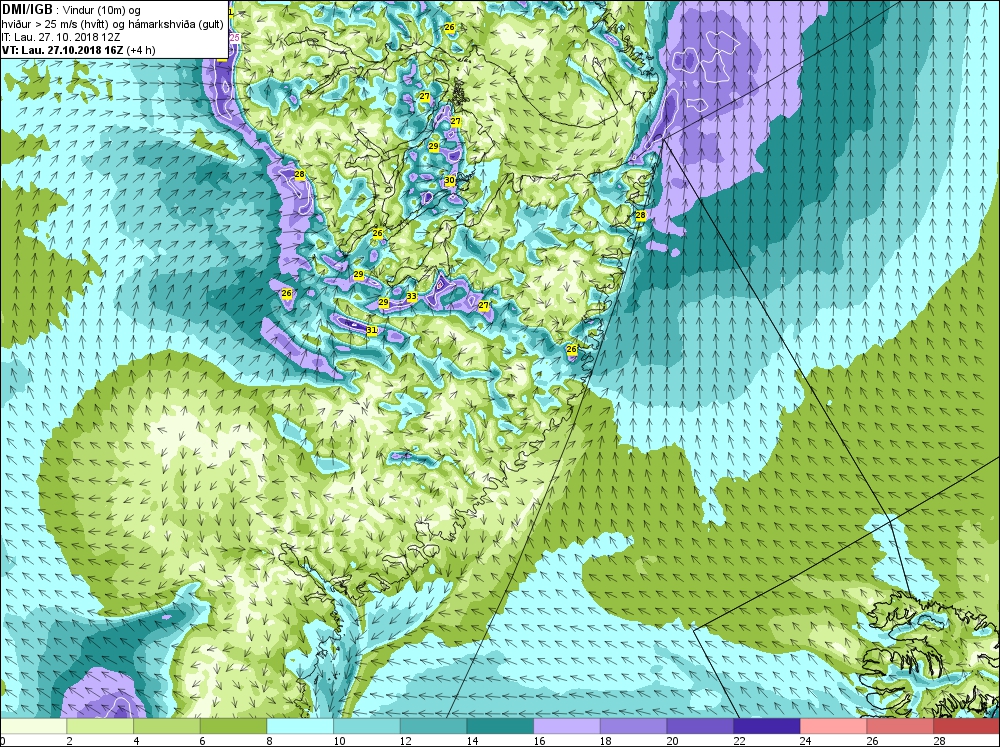The width and height of the screenshot is (1000, 747).
Task: Click the legend scale value 24
Action: [805, 741]
